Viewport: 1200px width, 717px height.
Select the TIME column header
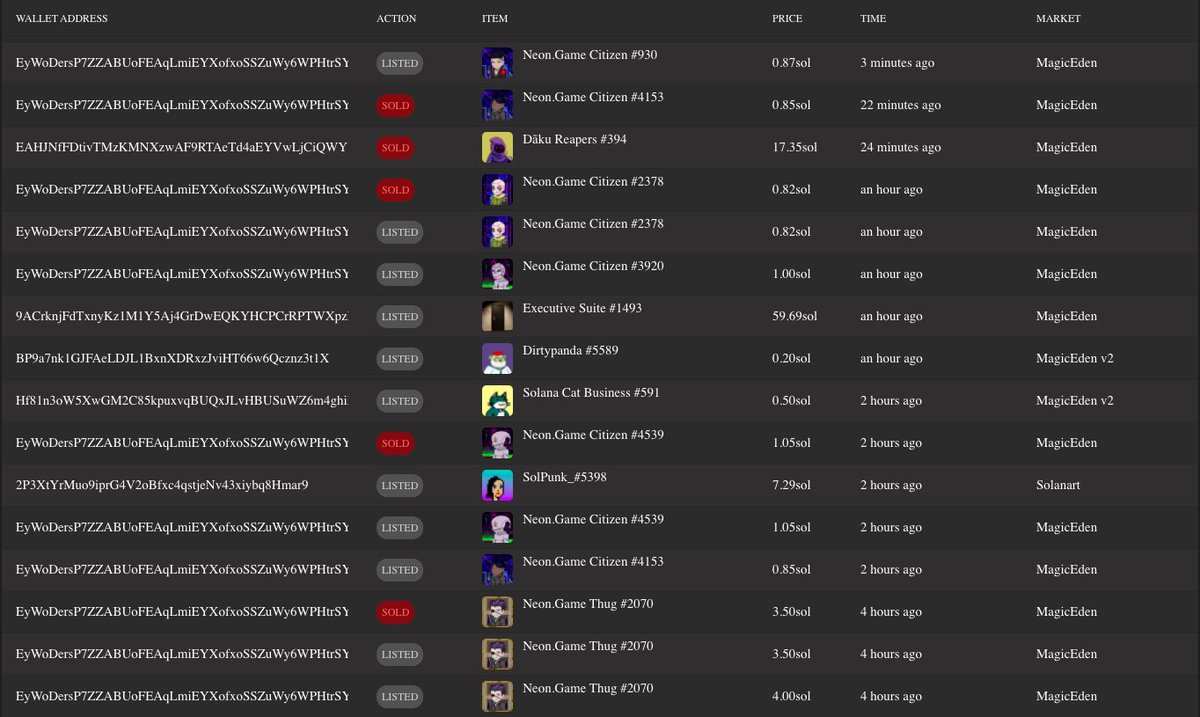coord(871,18)
